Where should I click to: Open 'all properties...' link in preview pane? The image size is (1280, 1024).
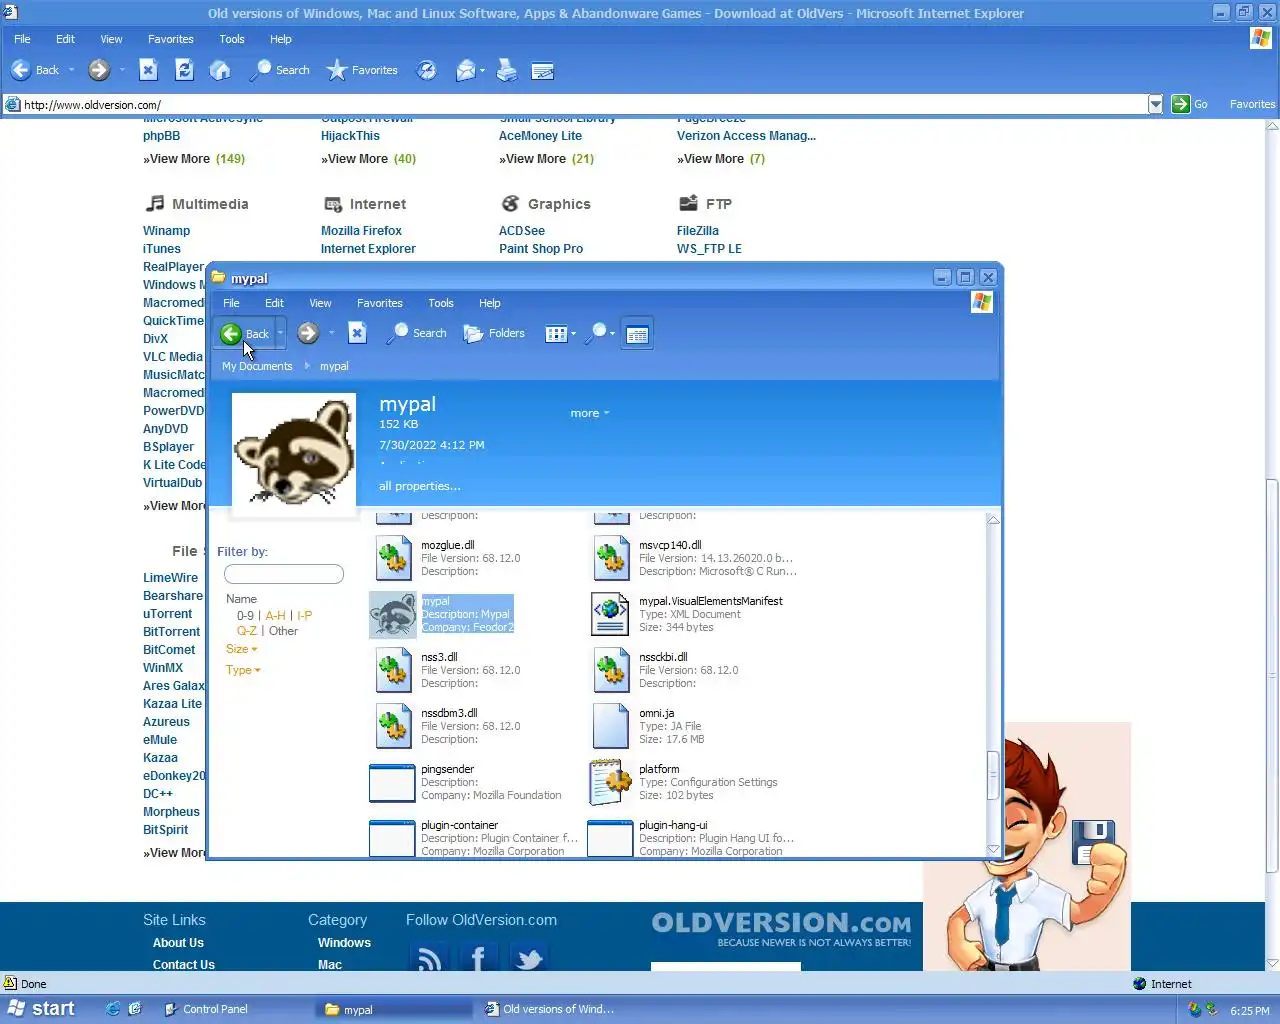(x=419, y=486)
